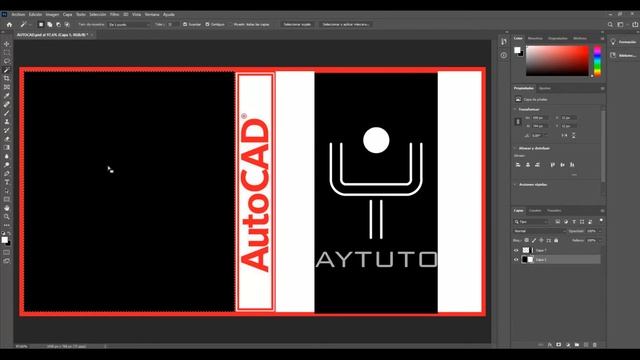Toggle lock all padlock icon

556,240
